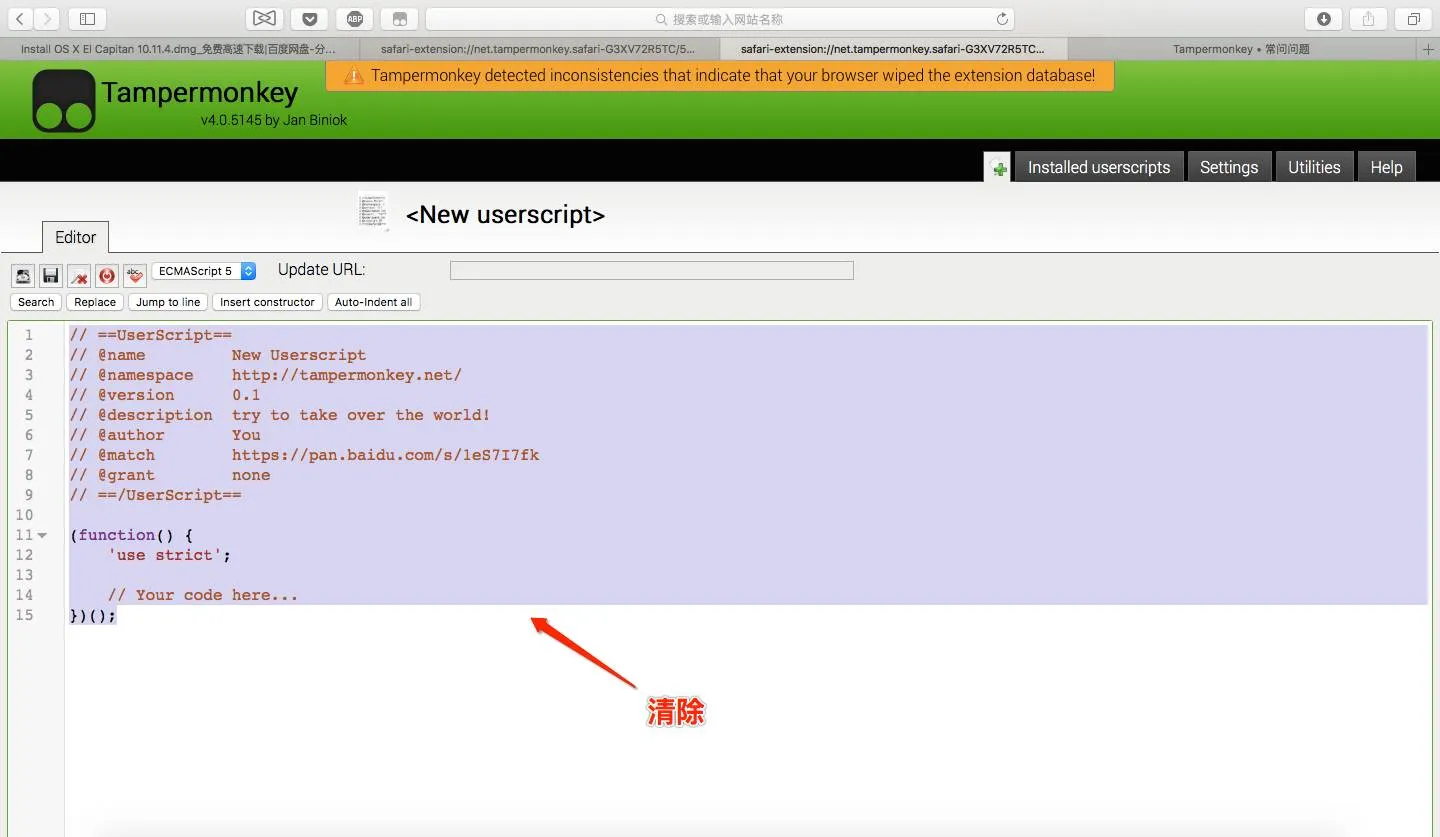Viewport: 1440px width, 837px height.
Task: Click the Auto-Indent all button
Action: (x=373, y=302)
